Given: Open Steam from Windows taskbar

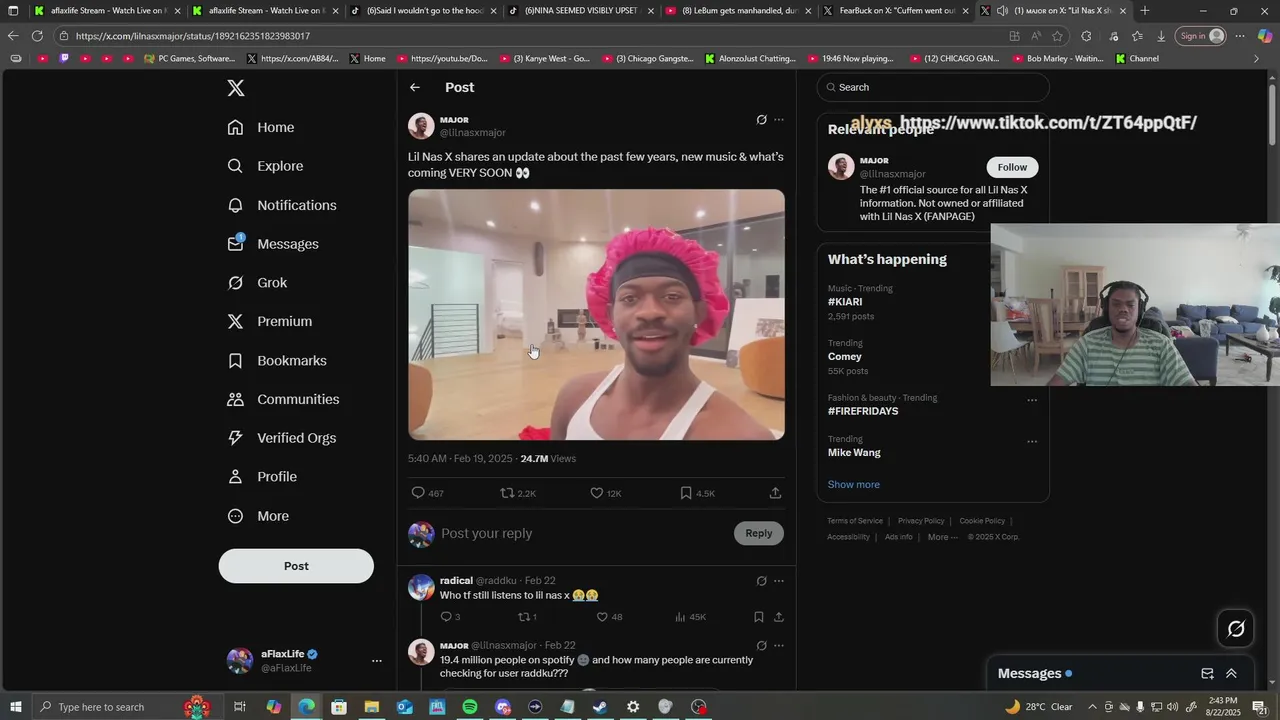Looking at the screenshot, I should click(x=600, y=707).
